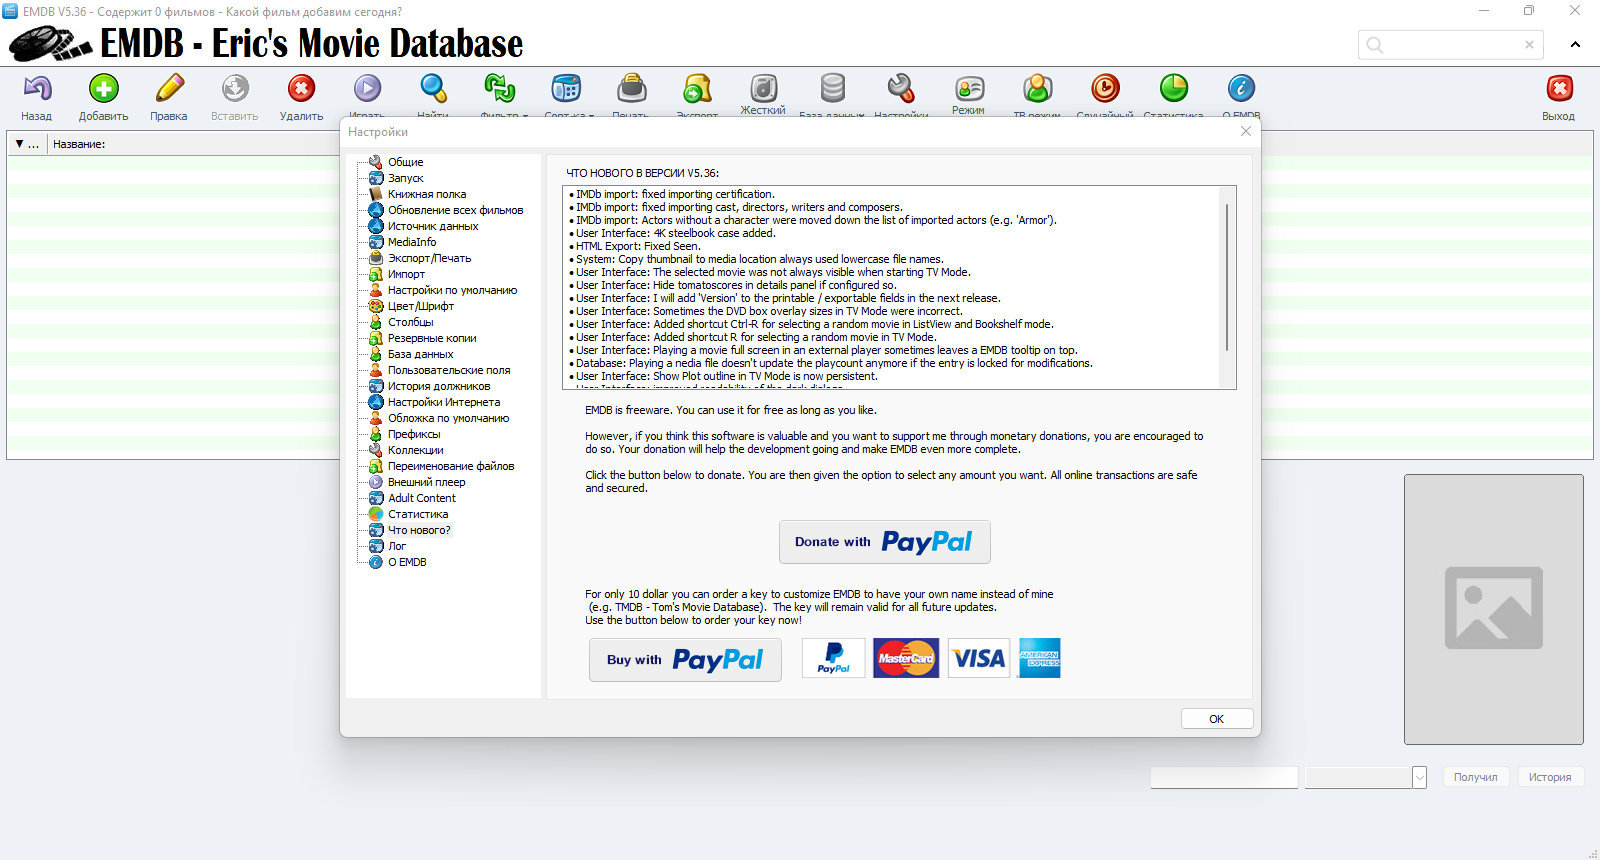1600x860 pixels.
Task: Open Переименование файлов settings
Action: 451,466
